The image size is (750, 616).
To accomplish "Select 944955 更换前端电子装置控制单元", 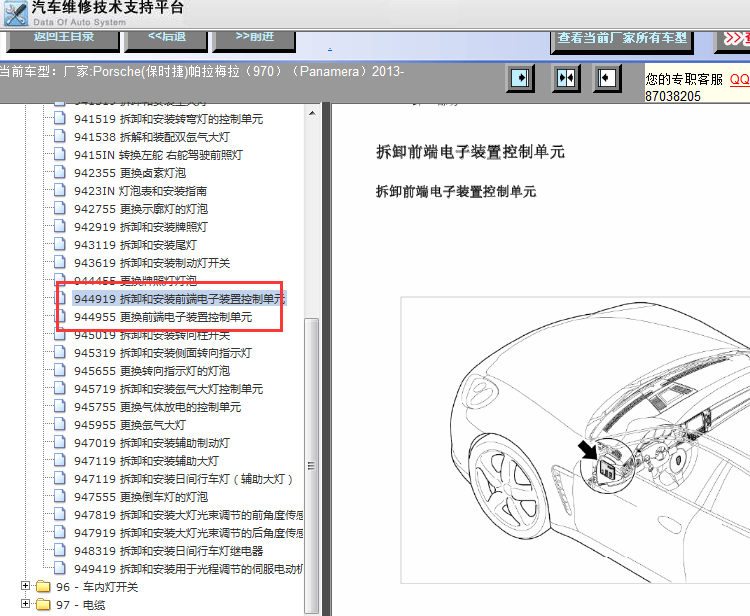I will [163, 317].
